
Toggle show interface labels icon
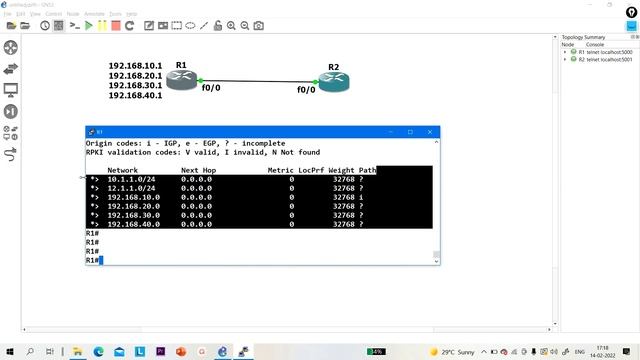(x=59, y=26)
